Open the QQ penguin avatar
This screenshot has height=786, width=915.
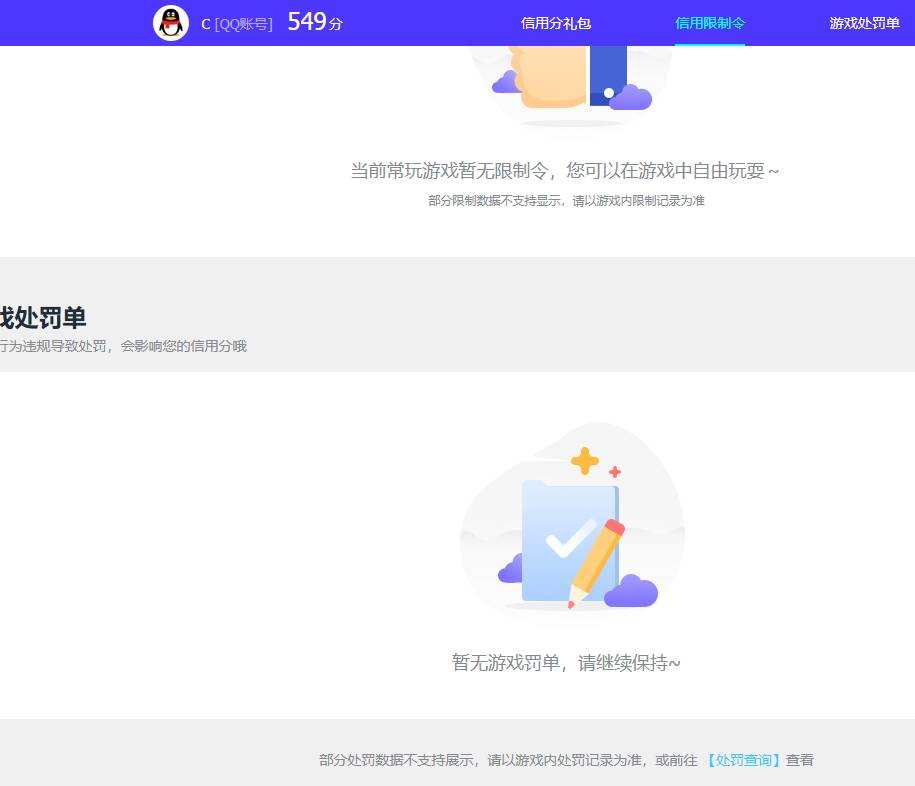171,23
